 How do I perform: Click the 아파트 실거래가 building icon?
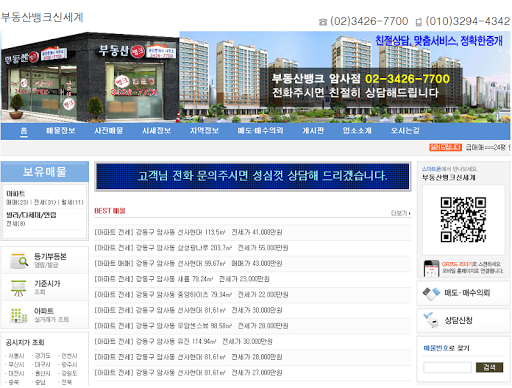(x=19, y=315)
